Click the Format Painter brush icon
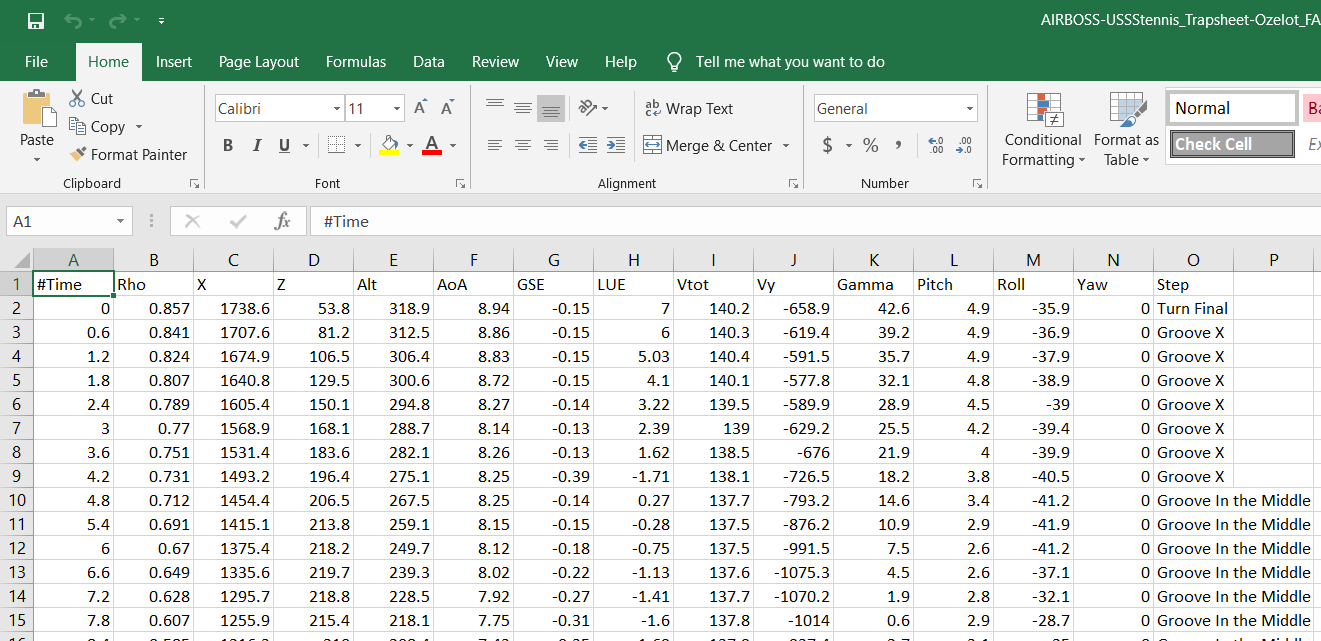The width and height of the screenshot is (1321, 641). [x=78, y=155]
